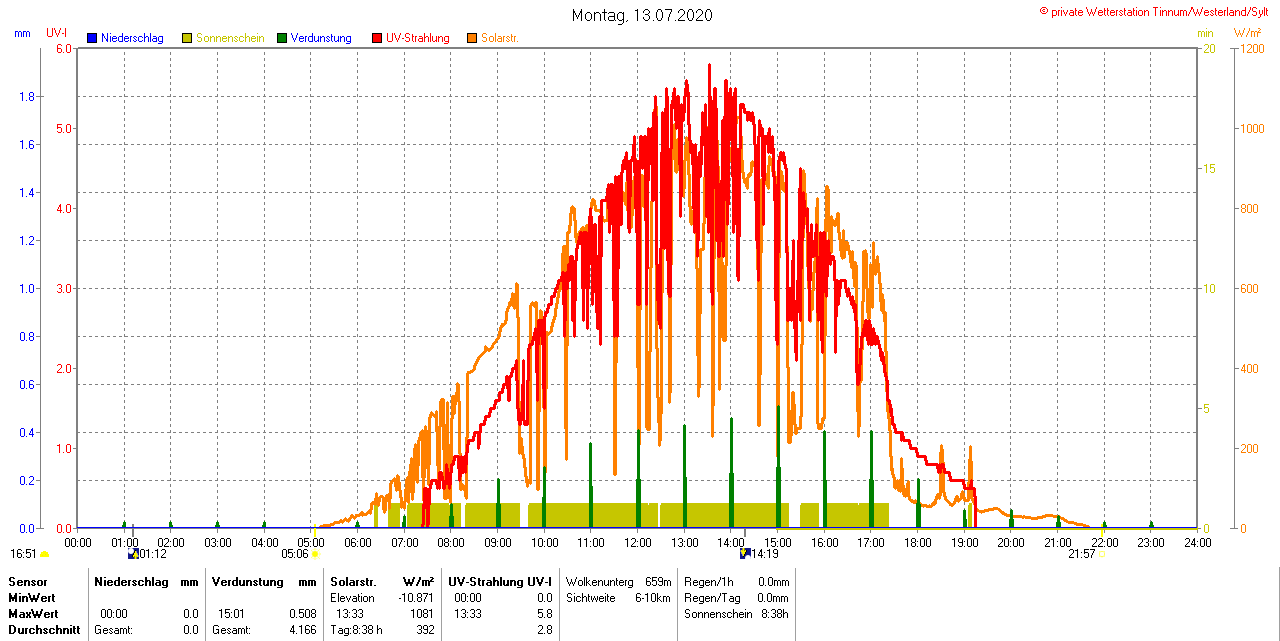Click the 06:00 time axis label
The width and height of the screenshot is (1280, 641).
358,543
